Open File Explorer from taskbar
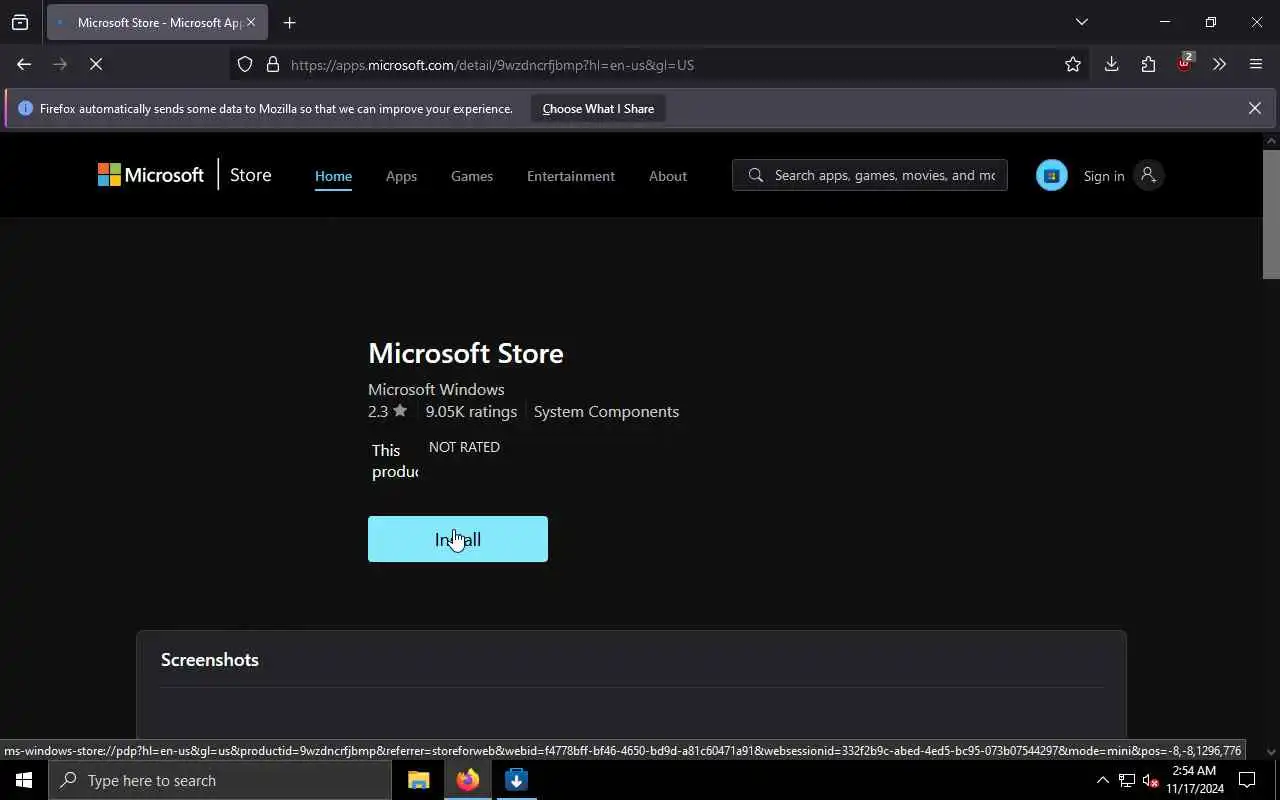The image size is (1280, 800). point(418,780)
